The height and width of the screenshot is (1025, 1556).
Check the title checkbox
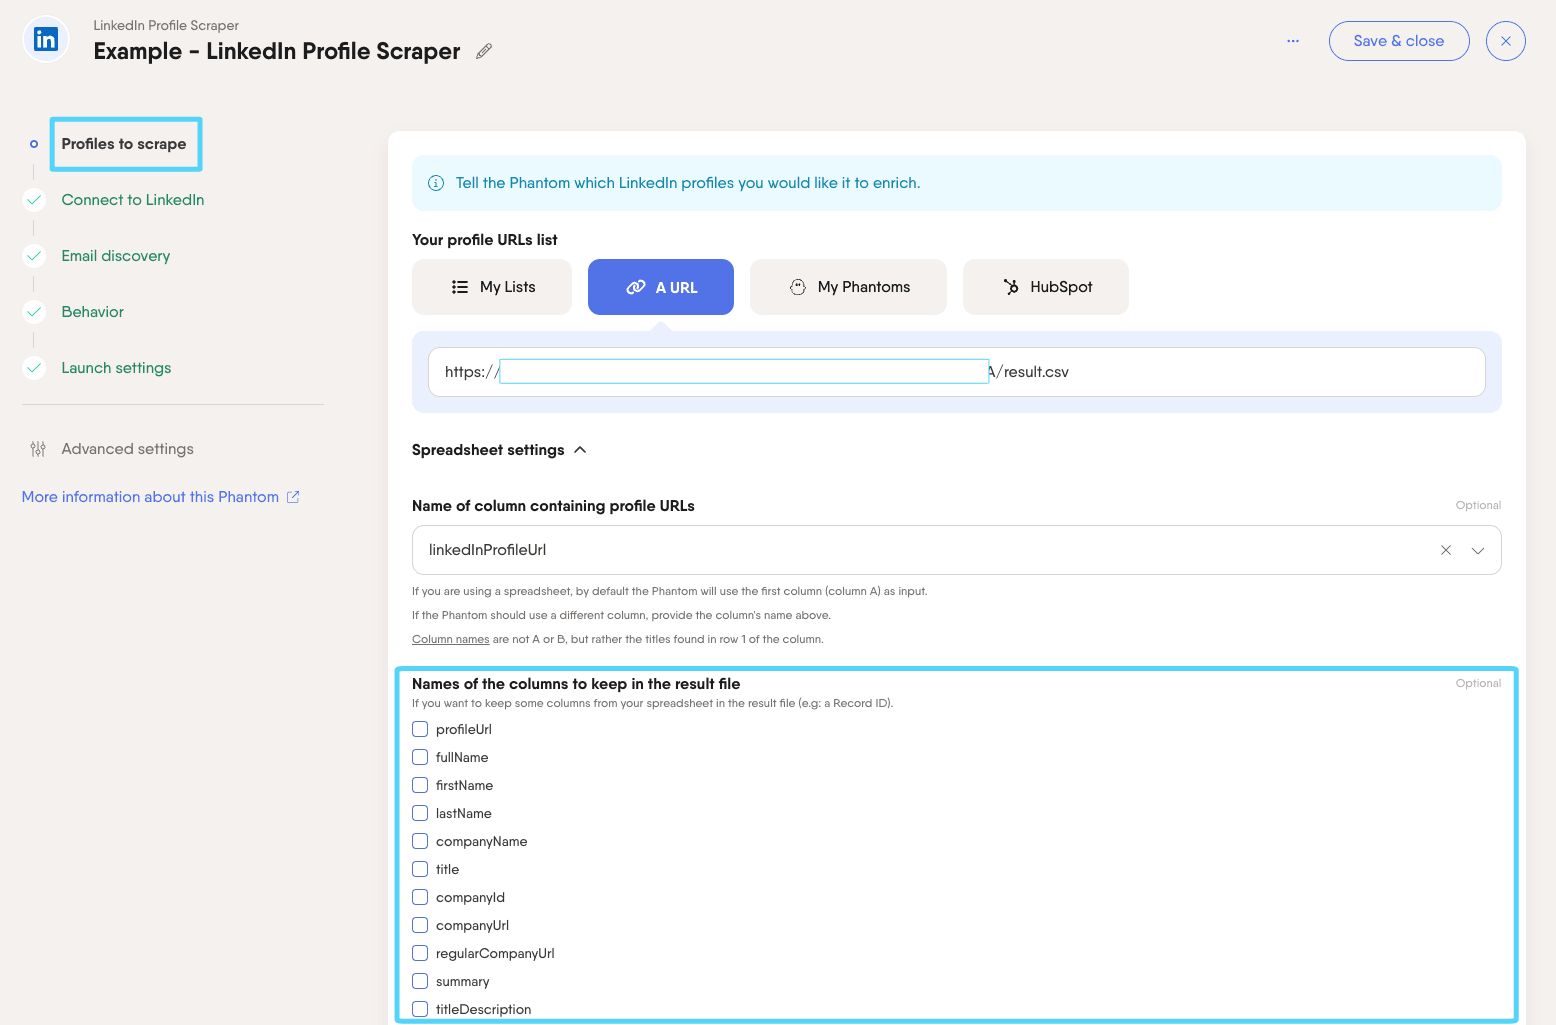click(420, 869)
